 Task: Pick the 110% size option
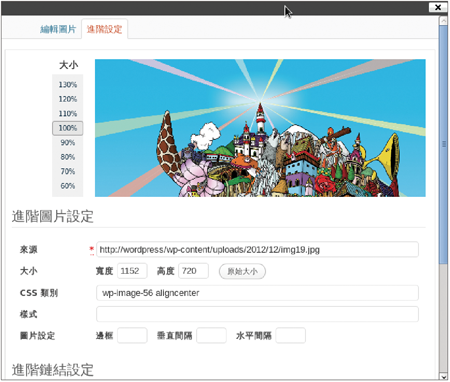pyautogui.click(x=68, y=114)
